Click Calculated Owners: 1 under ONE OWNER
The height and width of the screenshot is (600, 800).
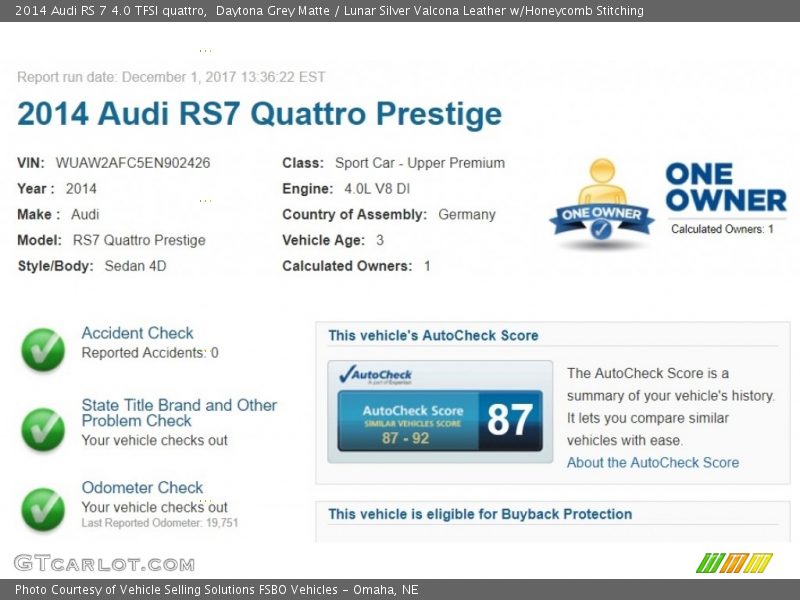(722, 229)
